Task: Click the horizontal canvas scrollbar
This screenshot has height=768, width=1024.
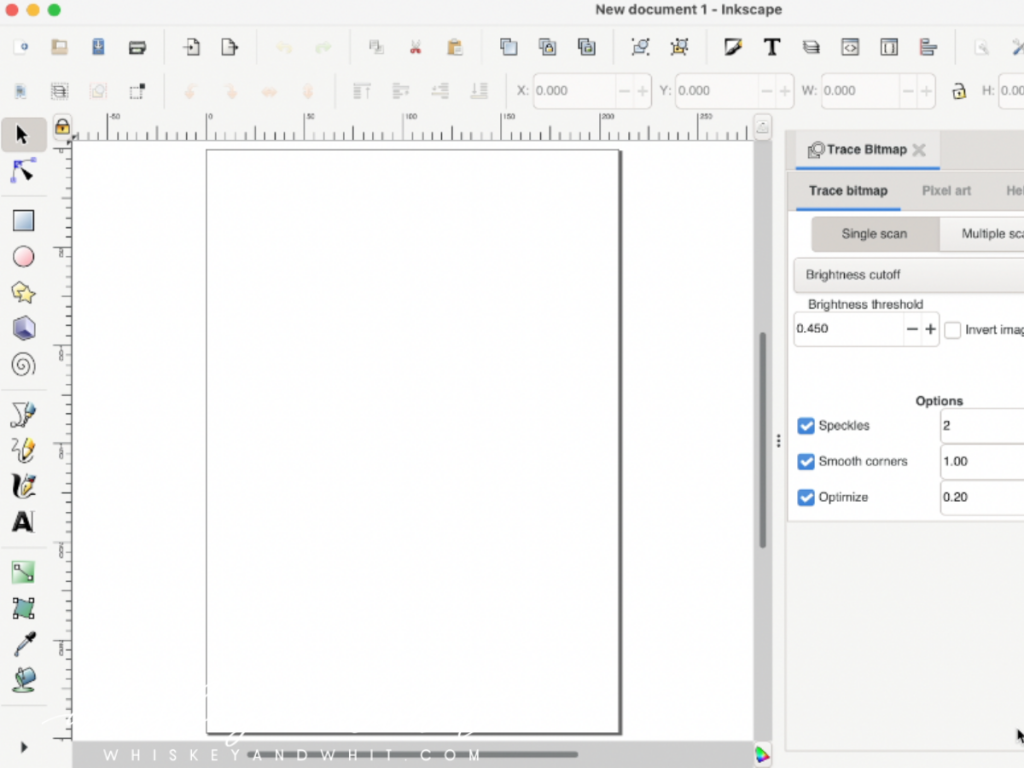Action: [411, 754]
